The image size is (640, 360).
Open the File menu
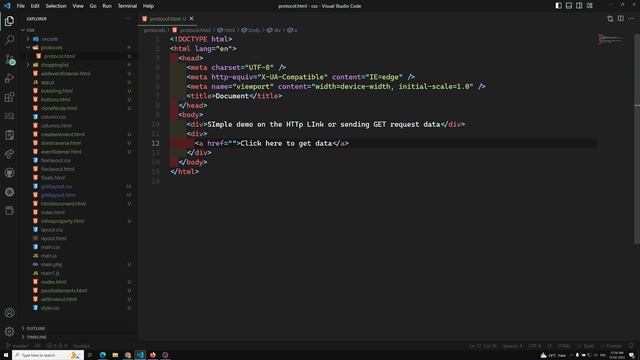click(x=20, y=6)
